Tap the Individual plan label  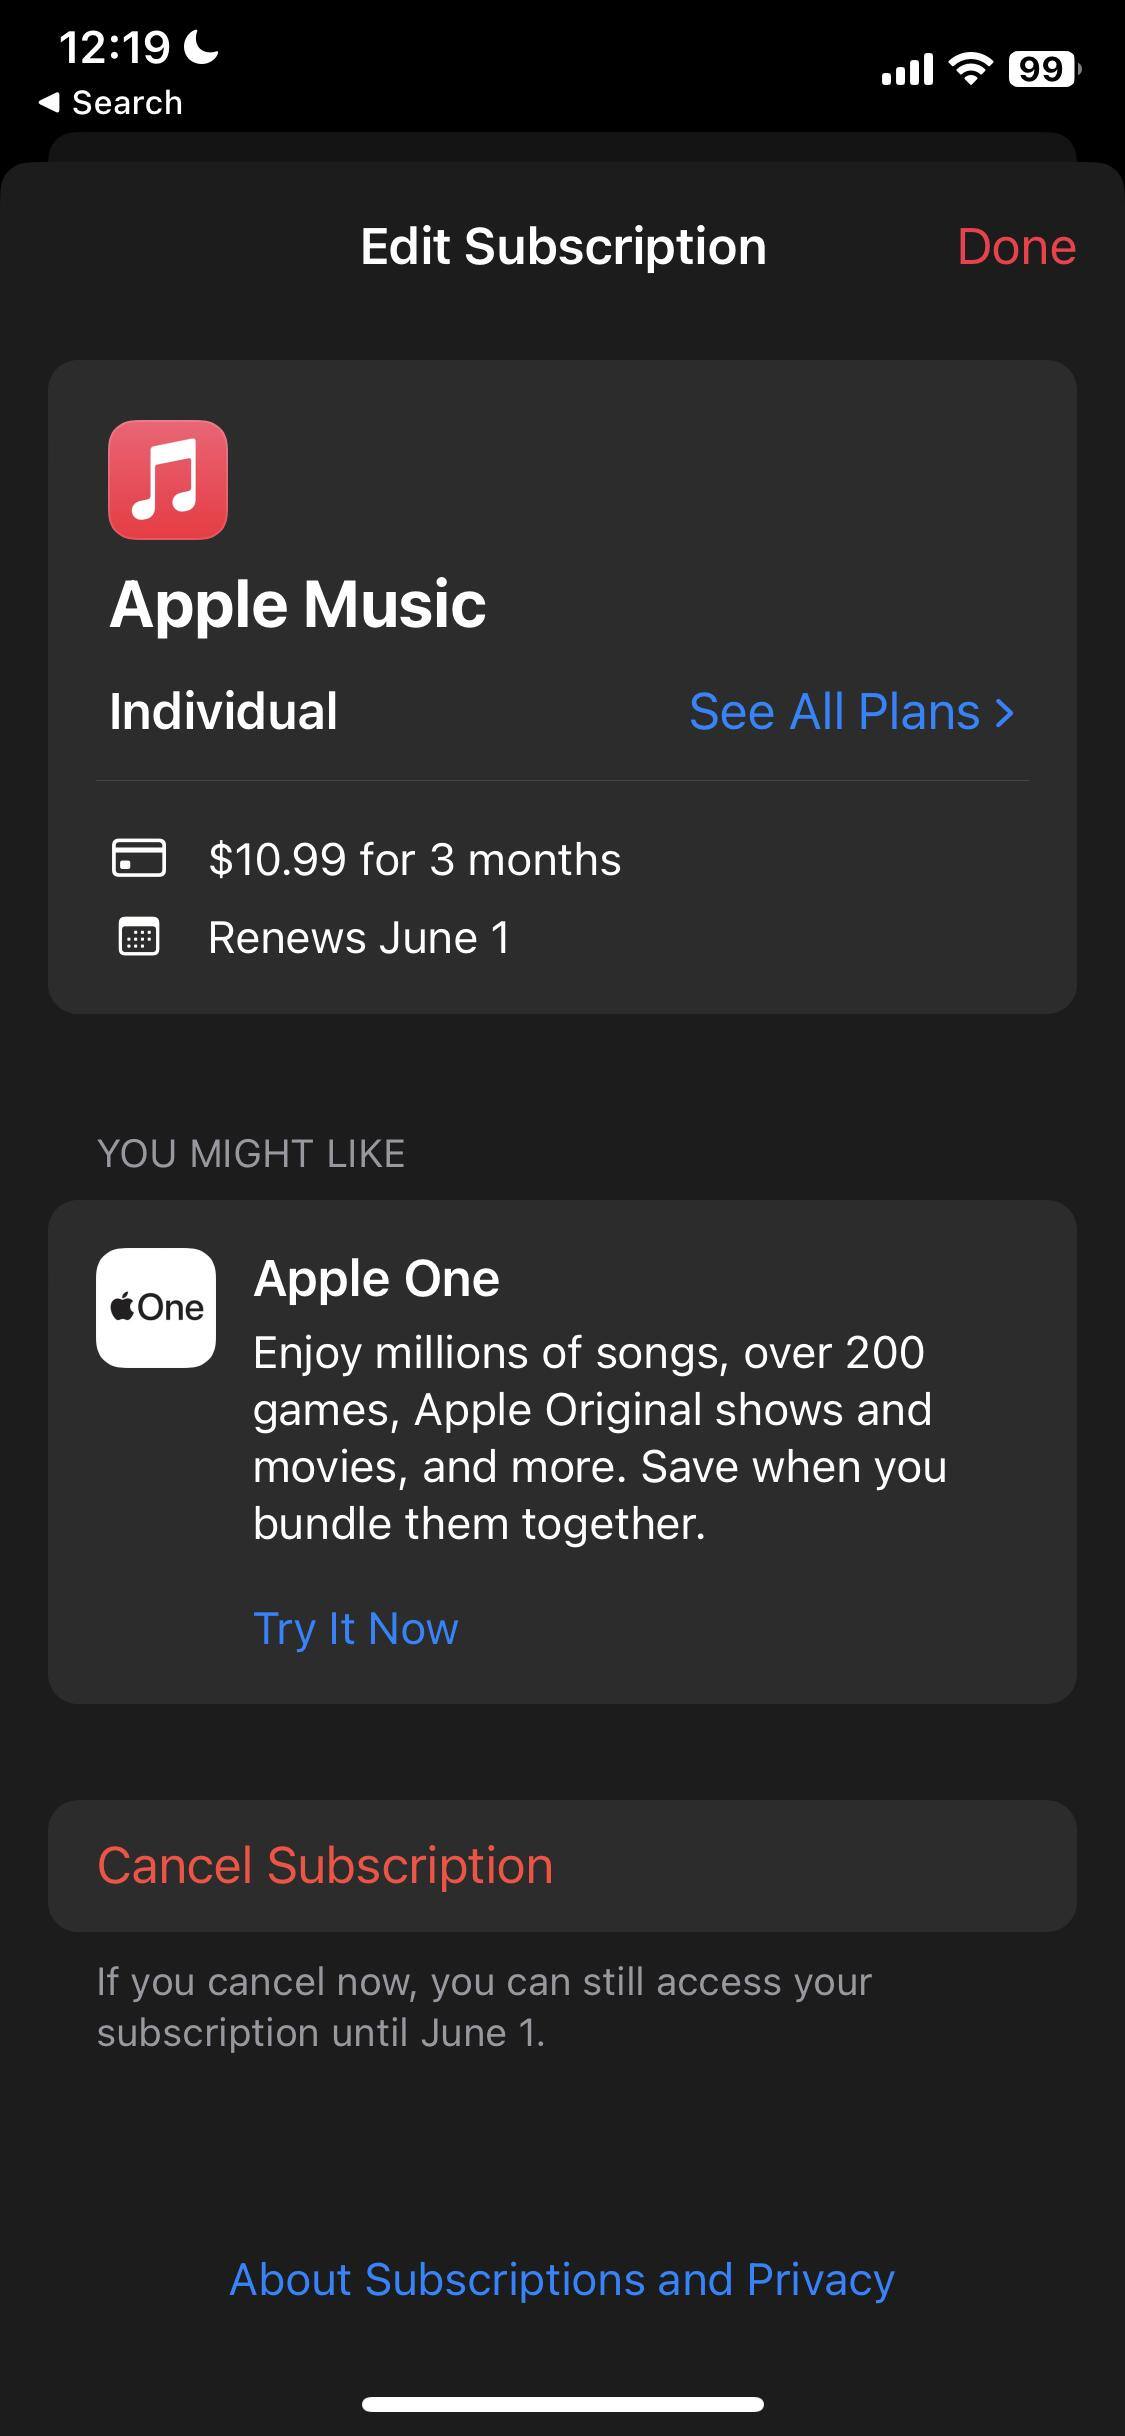click(x=223, y=711)
